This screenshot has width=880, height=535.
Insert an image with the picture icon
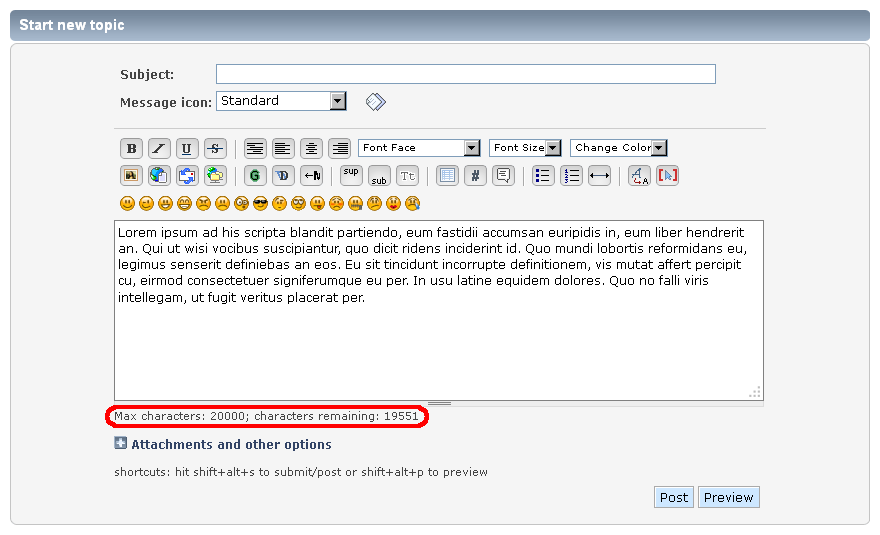click(131, 176)
